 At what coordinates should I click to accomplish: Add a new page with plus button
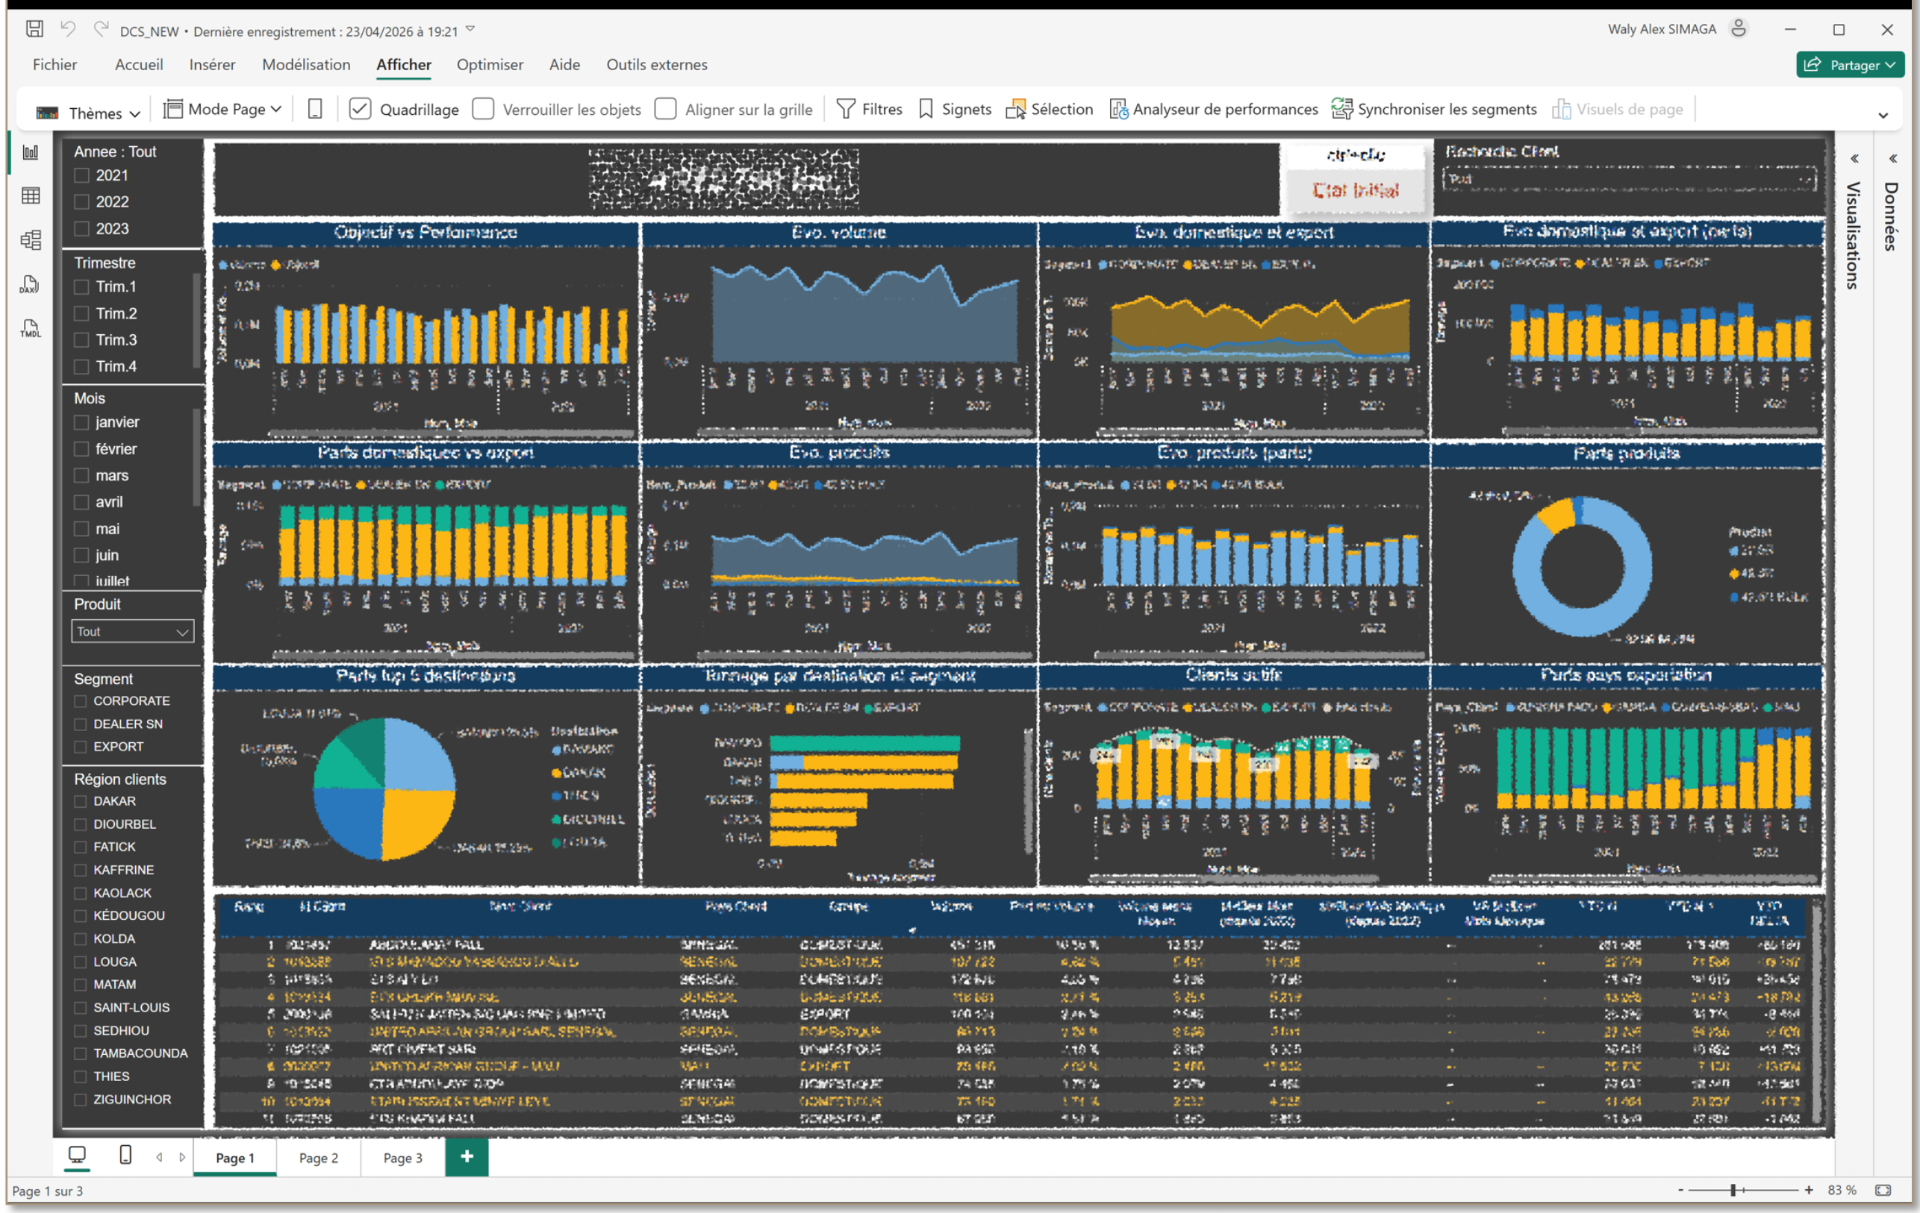point(467,1157)
